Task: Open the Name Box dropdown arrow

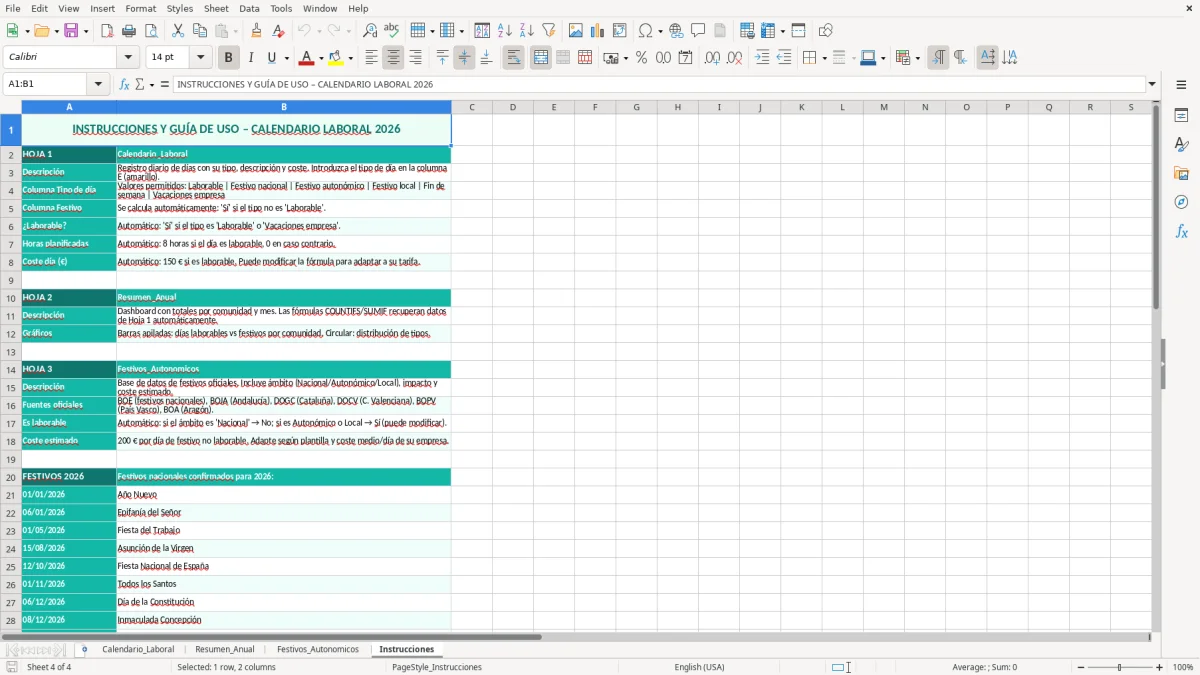Action: (98, 84)
